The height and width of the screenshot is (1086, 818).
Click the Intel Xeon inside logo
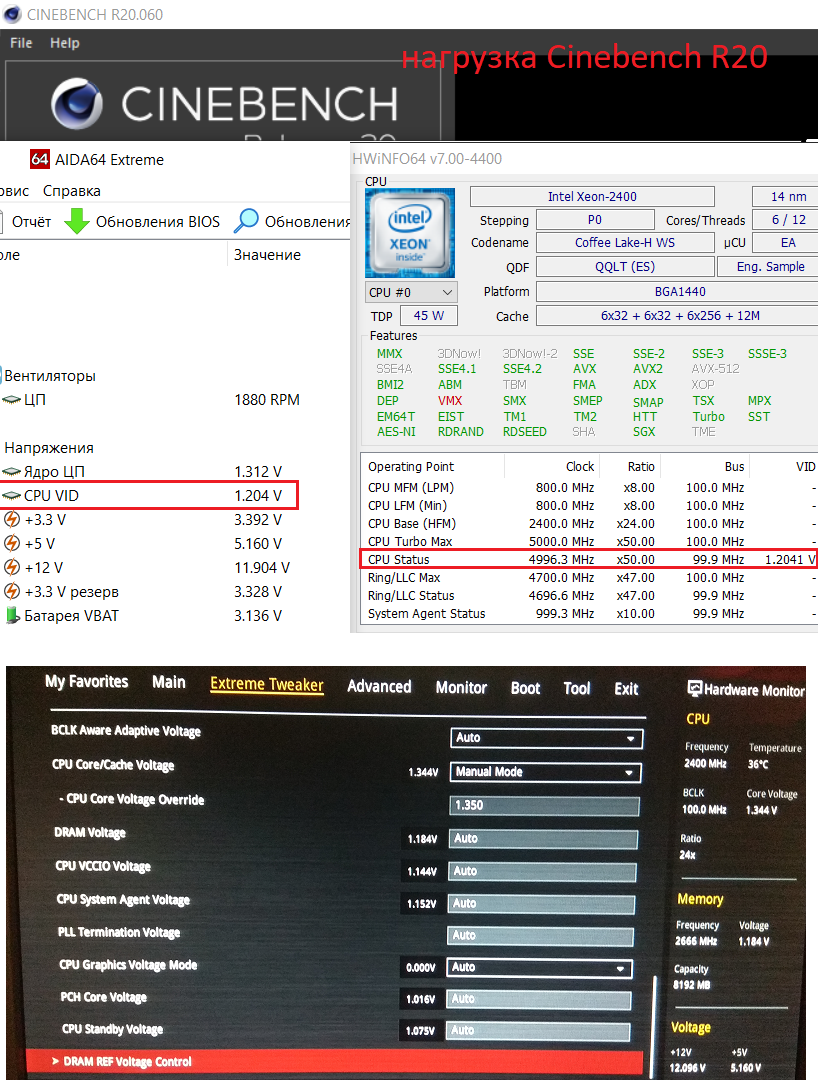tap(410, 233)
